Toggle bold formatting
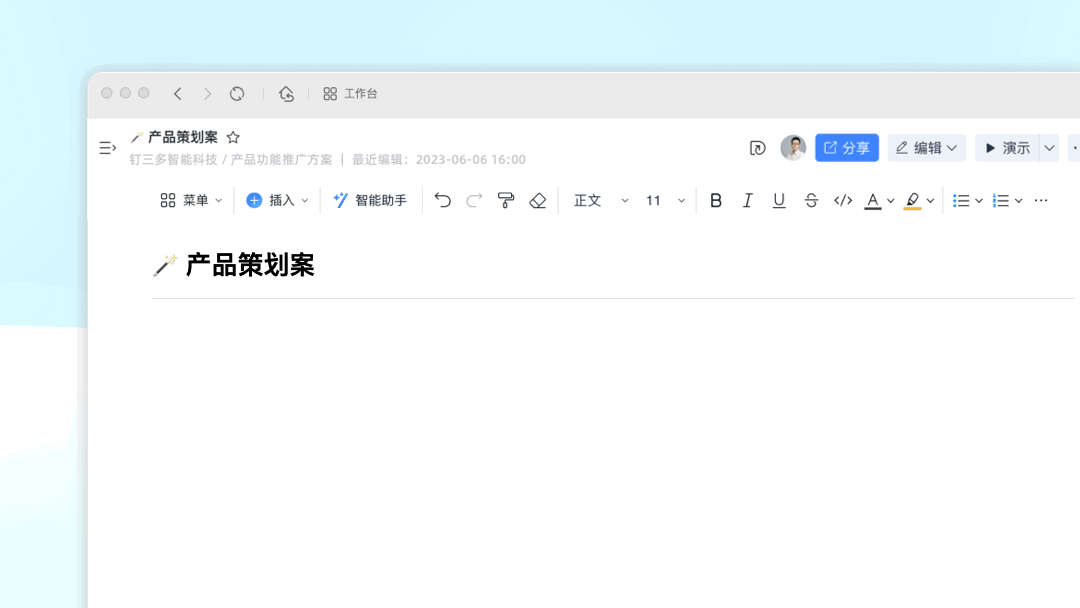The width and height of the screenshot is (1080, 608). tap(716, 200)
